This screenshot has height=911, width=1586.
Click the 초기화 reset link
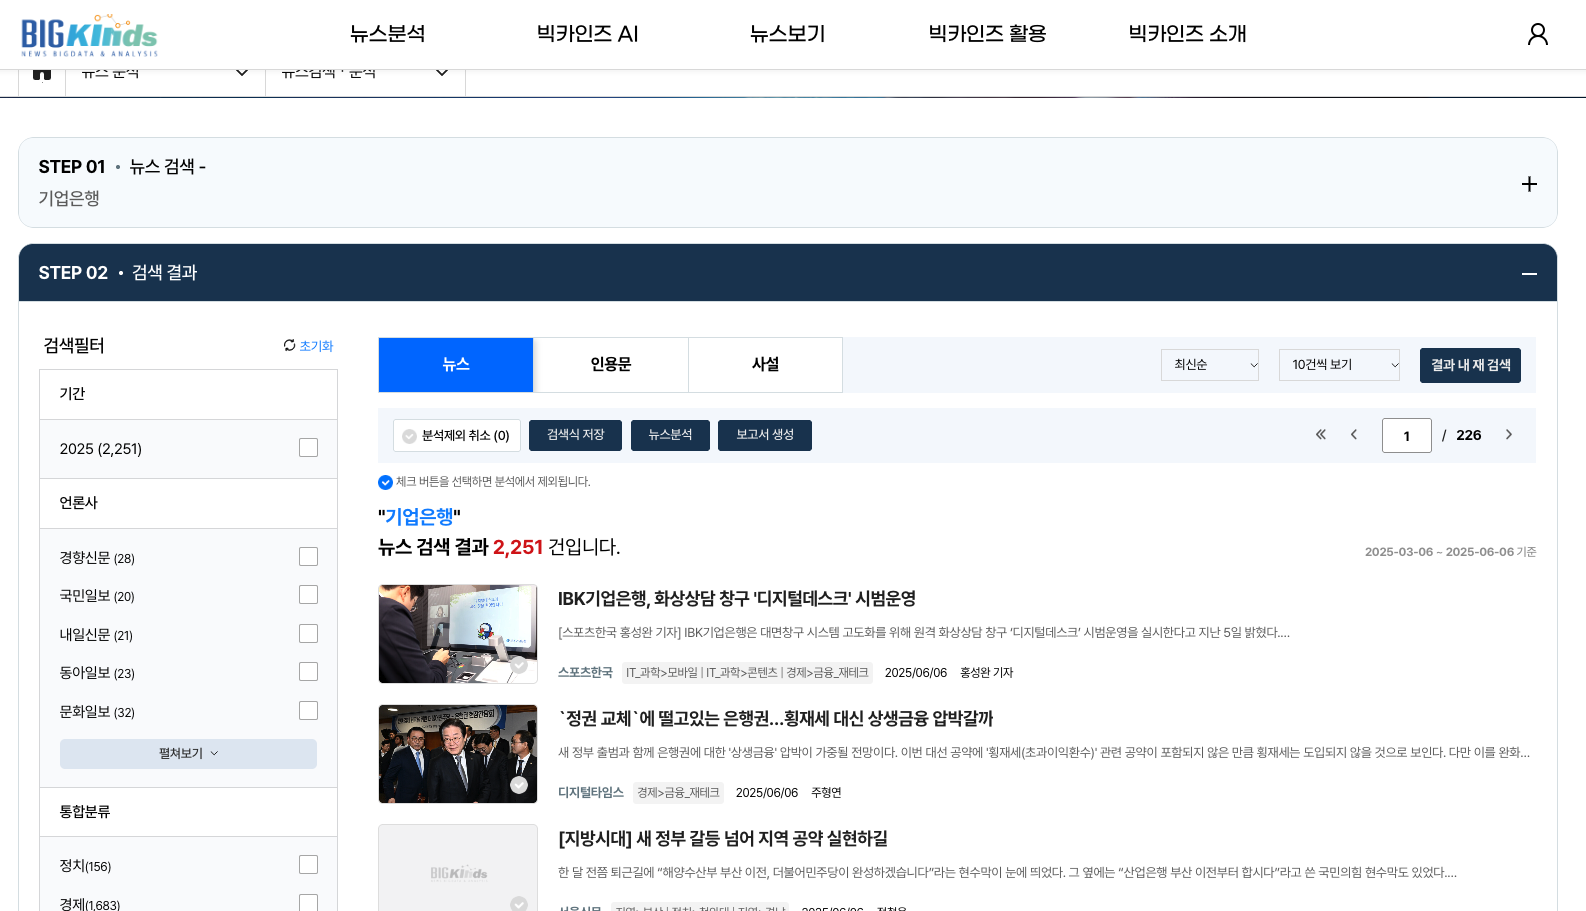click(x=316, y=346)
